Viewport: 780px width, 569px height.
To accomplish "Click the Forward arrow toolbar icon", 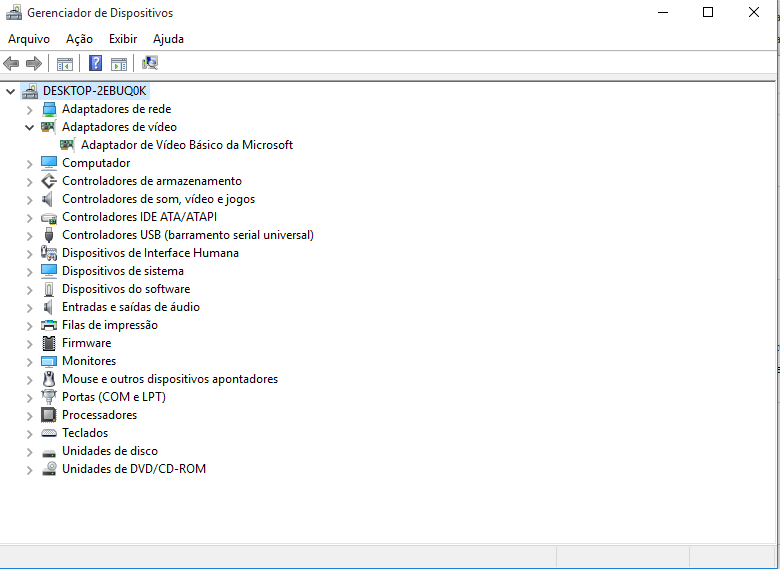I will [x=34, y=63].
